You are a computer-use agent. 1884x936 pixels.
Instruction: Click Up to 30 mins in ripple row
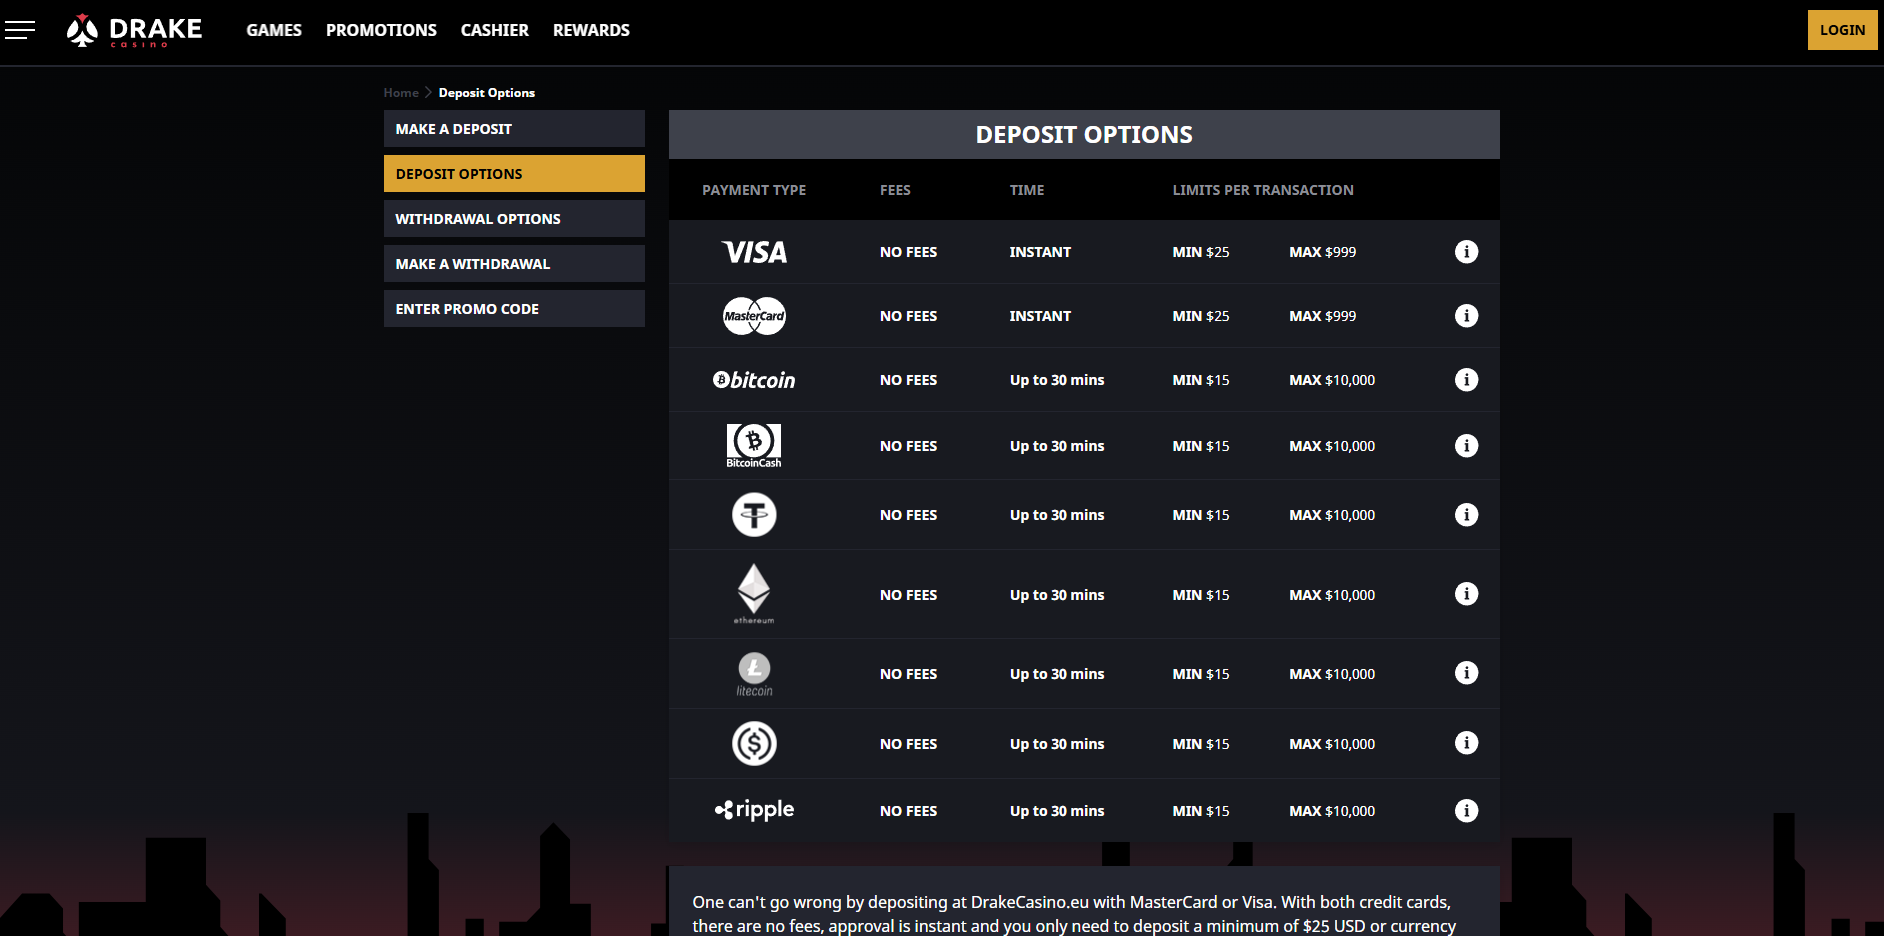(1057, 811)
